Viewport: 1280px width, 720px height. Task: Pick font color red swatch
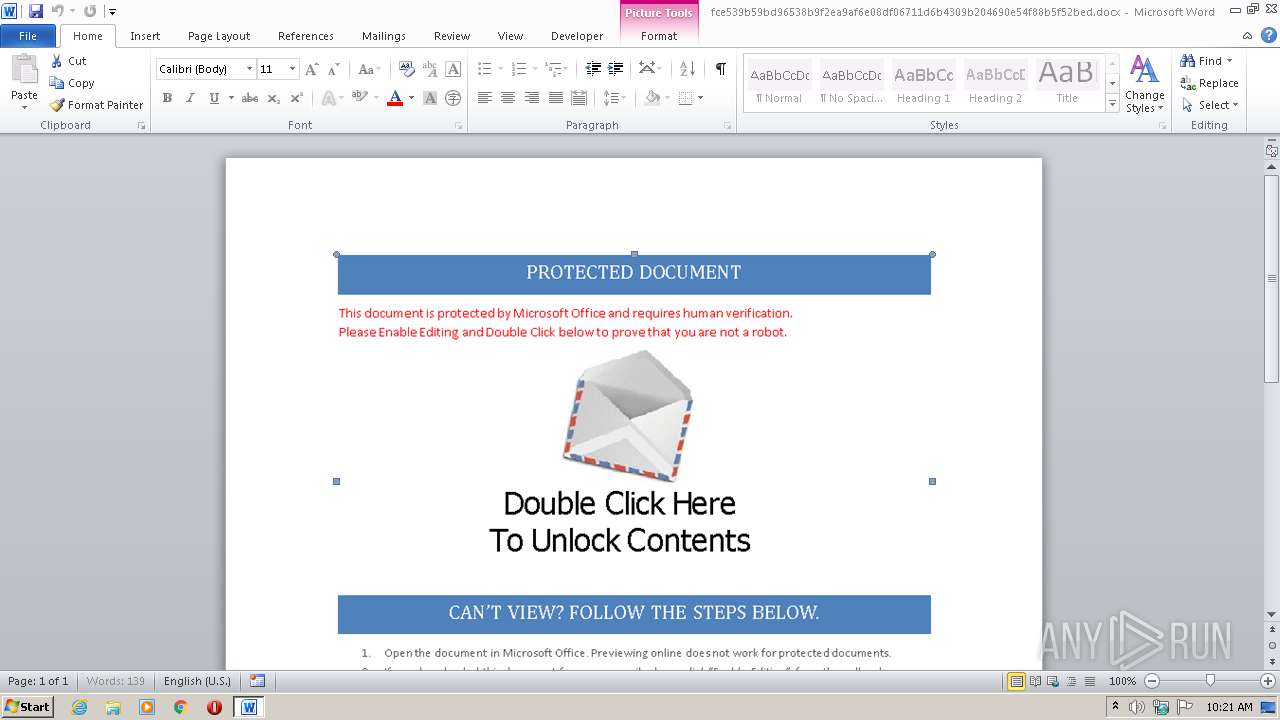tap(395, 98)
